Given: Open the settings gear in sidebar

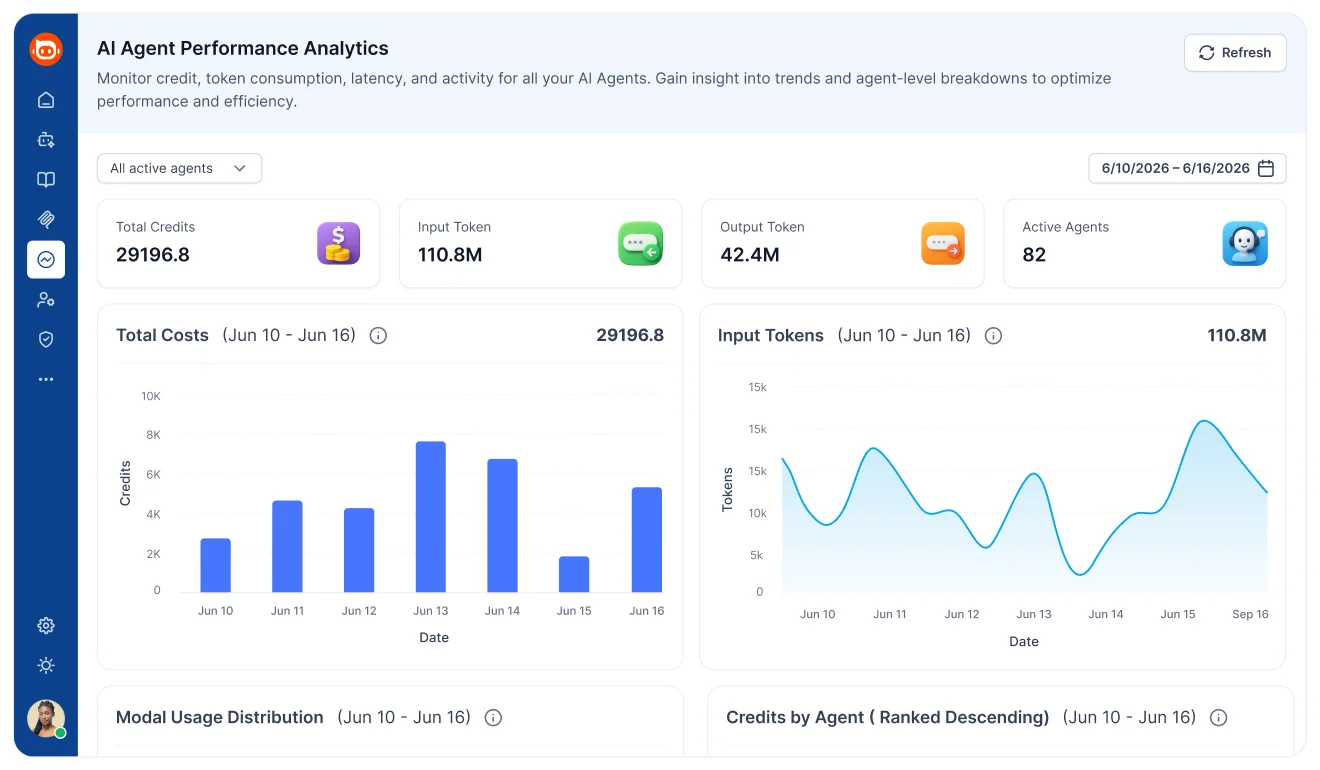Looking at the screenshot, I should pos(46,626).
